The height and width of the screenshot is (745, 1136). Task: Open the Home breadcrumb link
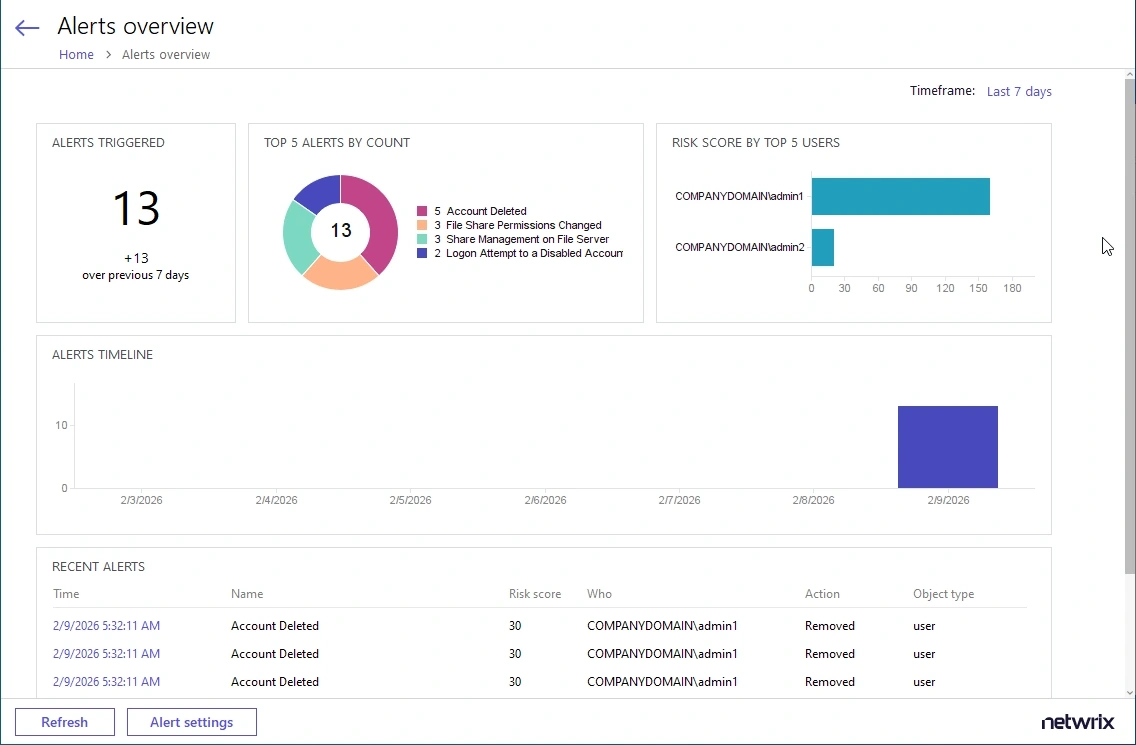pos(76,55)
